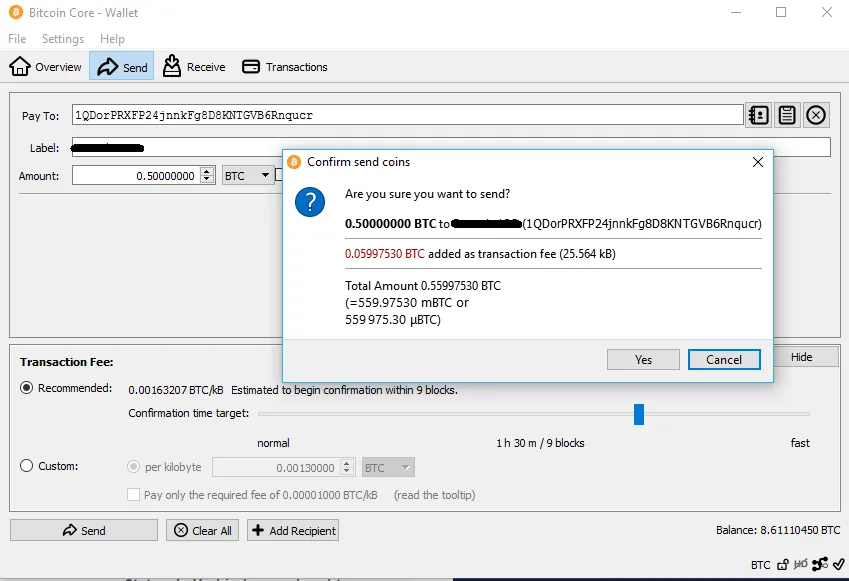Click the Balance: 8.61110450 BTC text
The height and width of the screenshot is (581, 849).
[778, 530]
